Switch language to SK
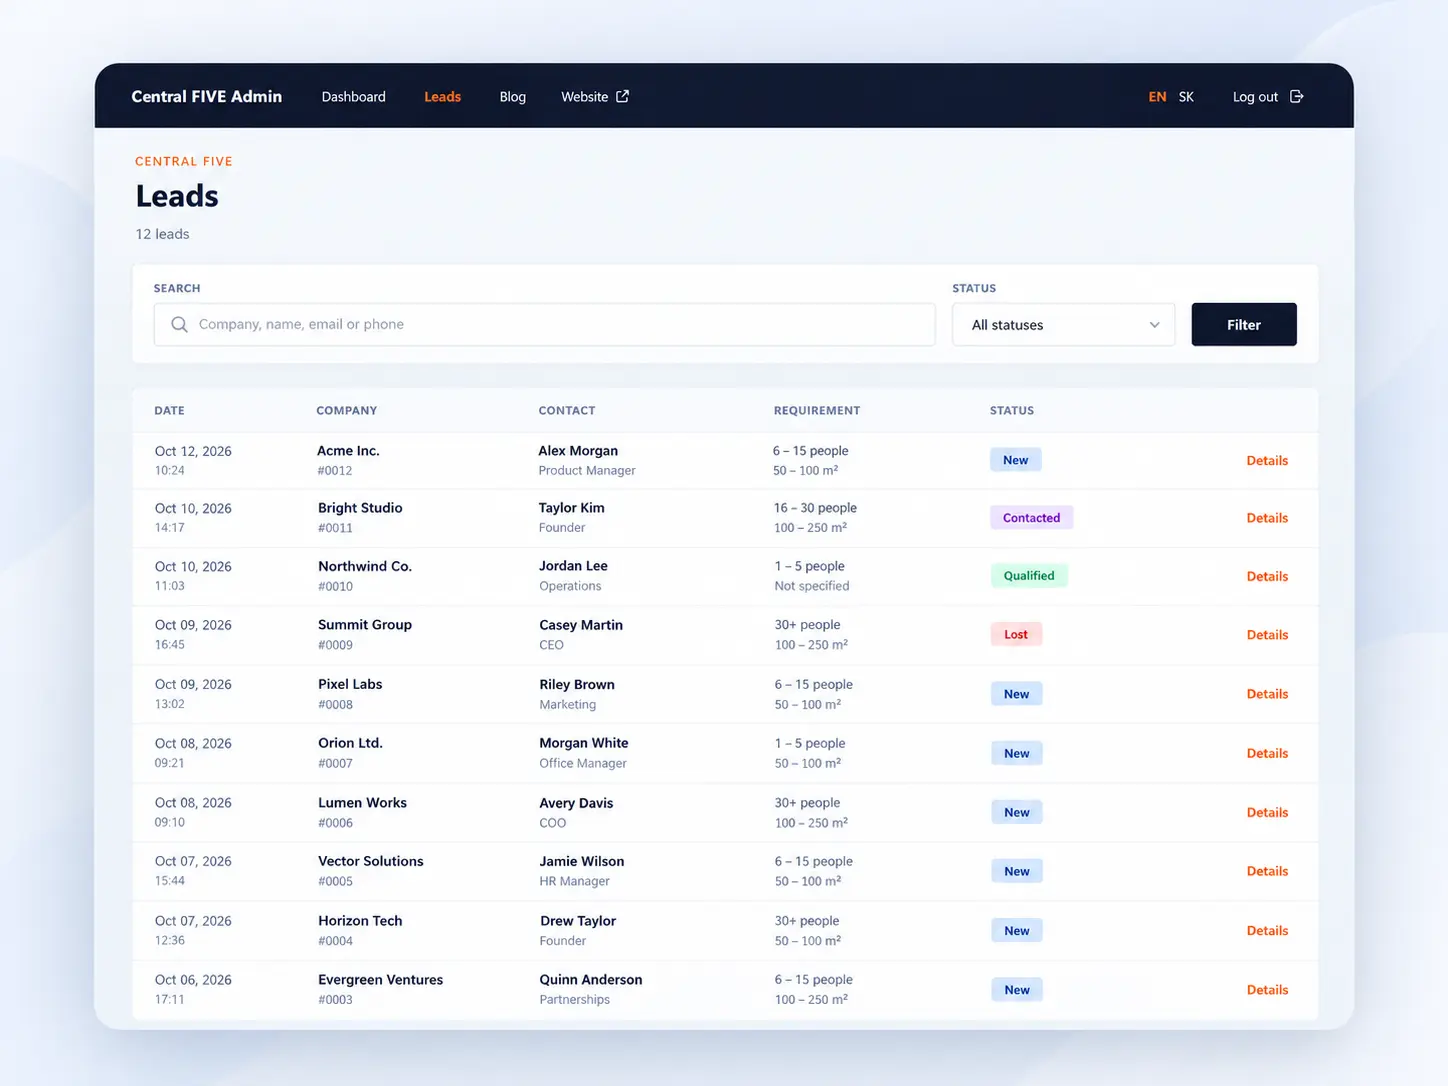Viewport: 1448px width, 1086px height. click(x=1186, y=97)
